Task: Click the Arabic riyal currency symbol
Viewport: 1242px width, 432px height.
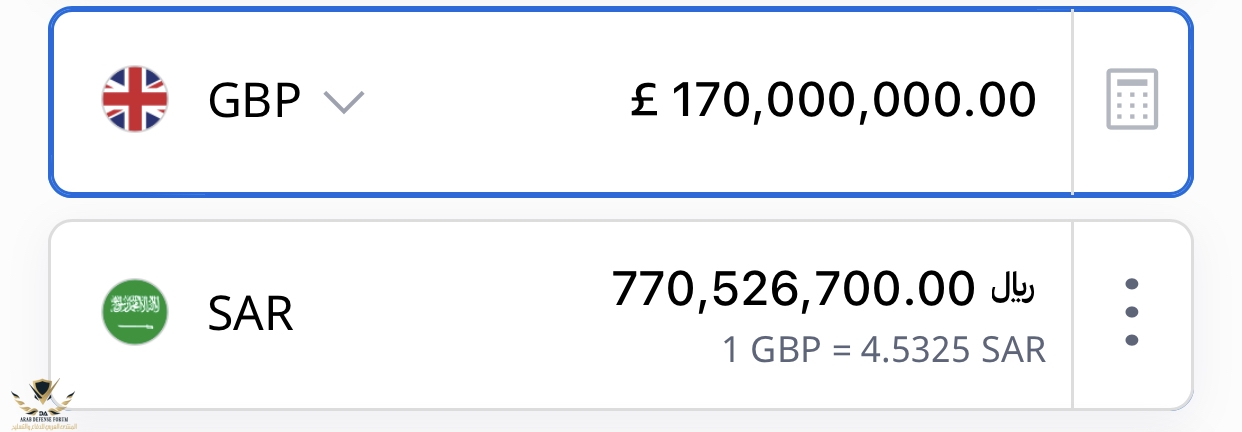Action: [1013, 289]
